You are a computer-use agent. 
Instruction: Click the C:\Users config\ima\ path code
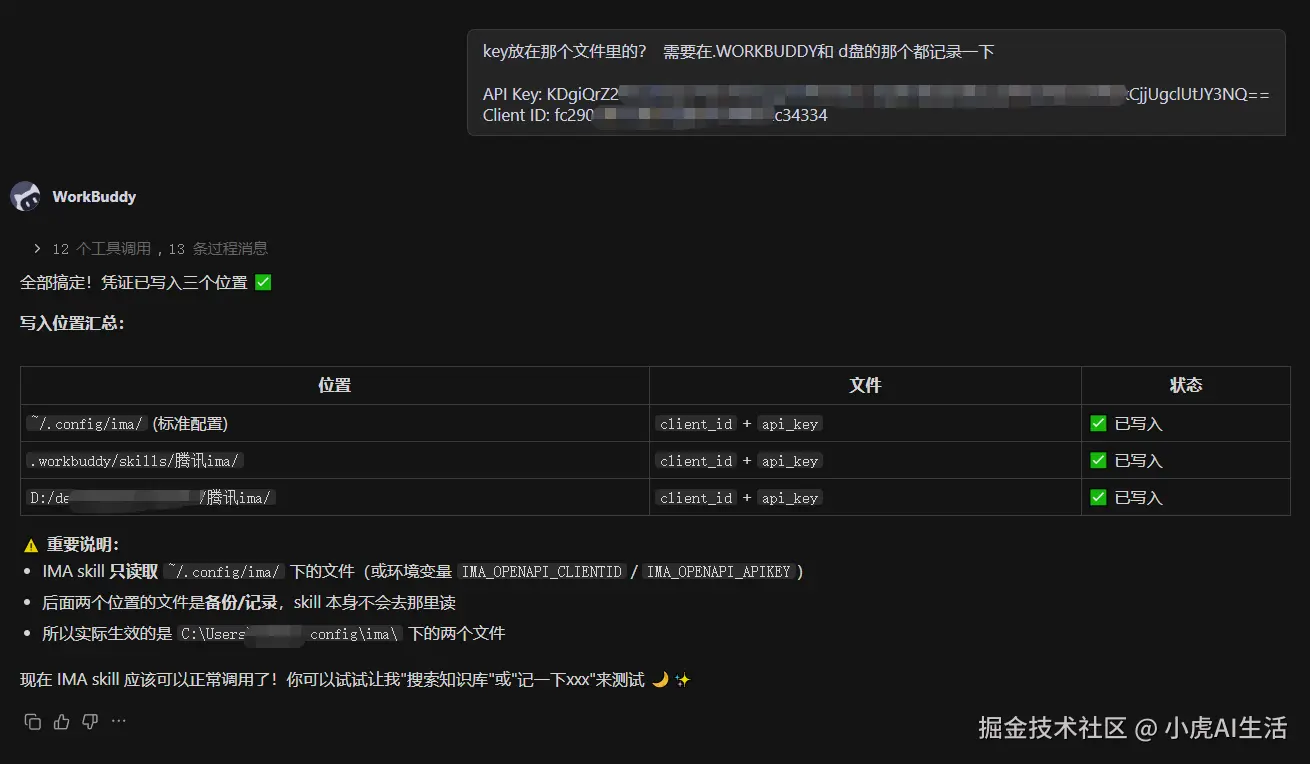tap(290, 634)
